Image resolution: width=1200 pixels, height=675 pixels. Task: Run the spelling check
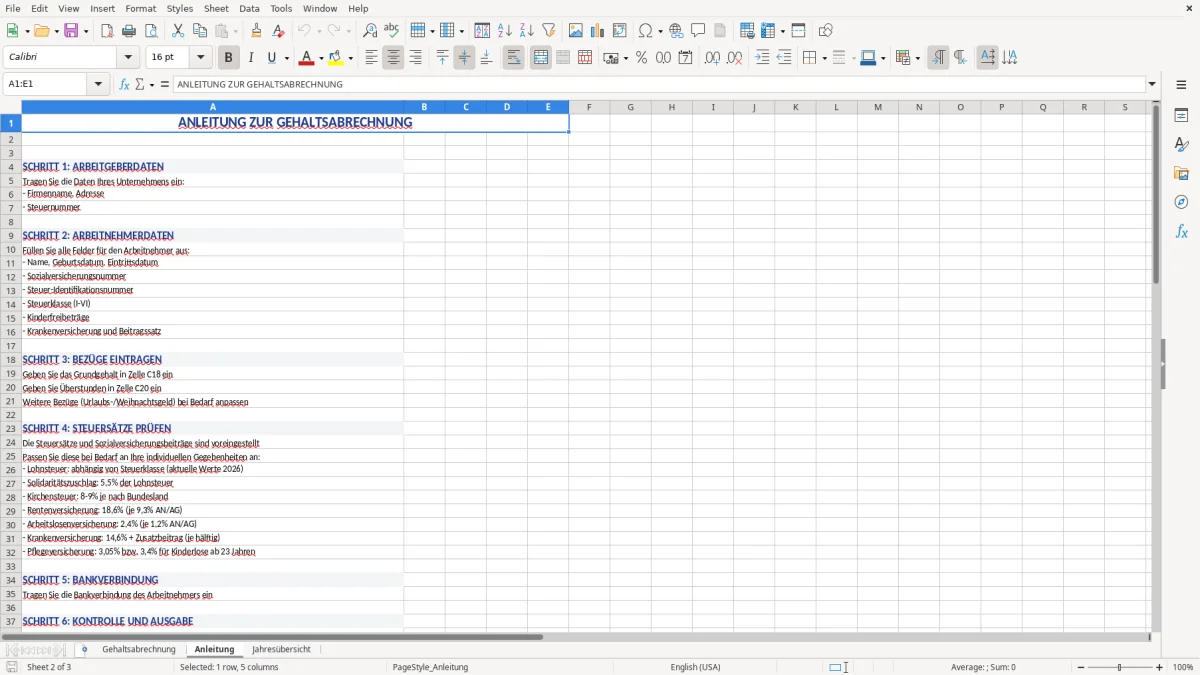pyautogui.click(x=391, y=30)
